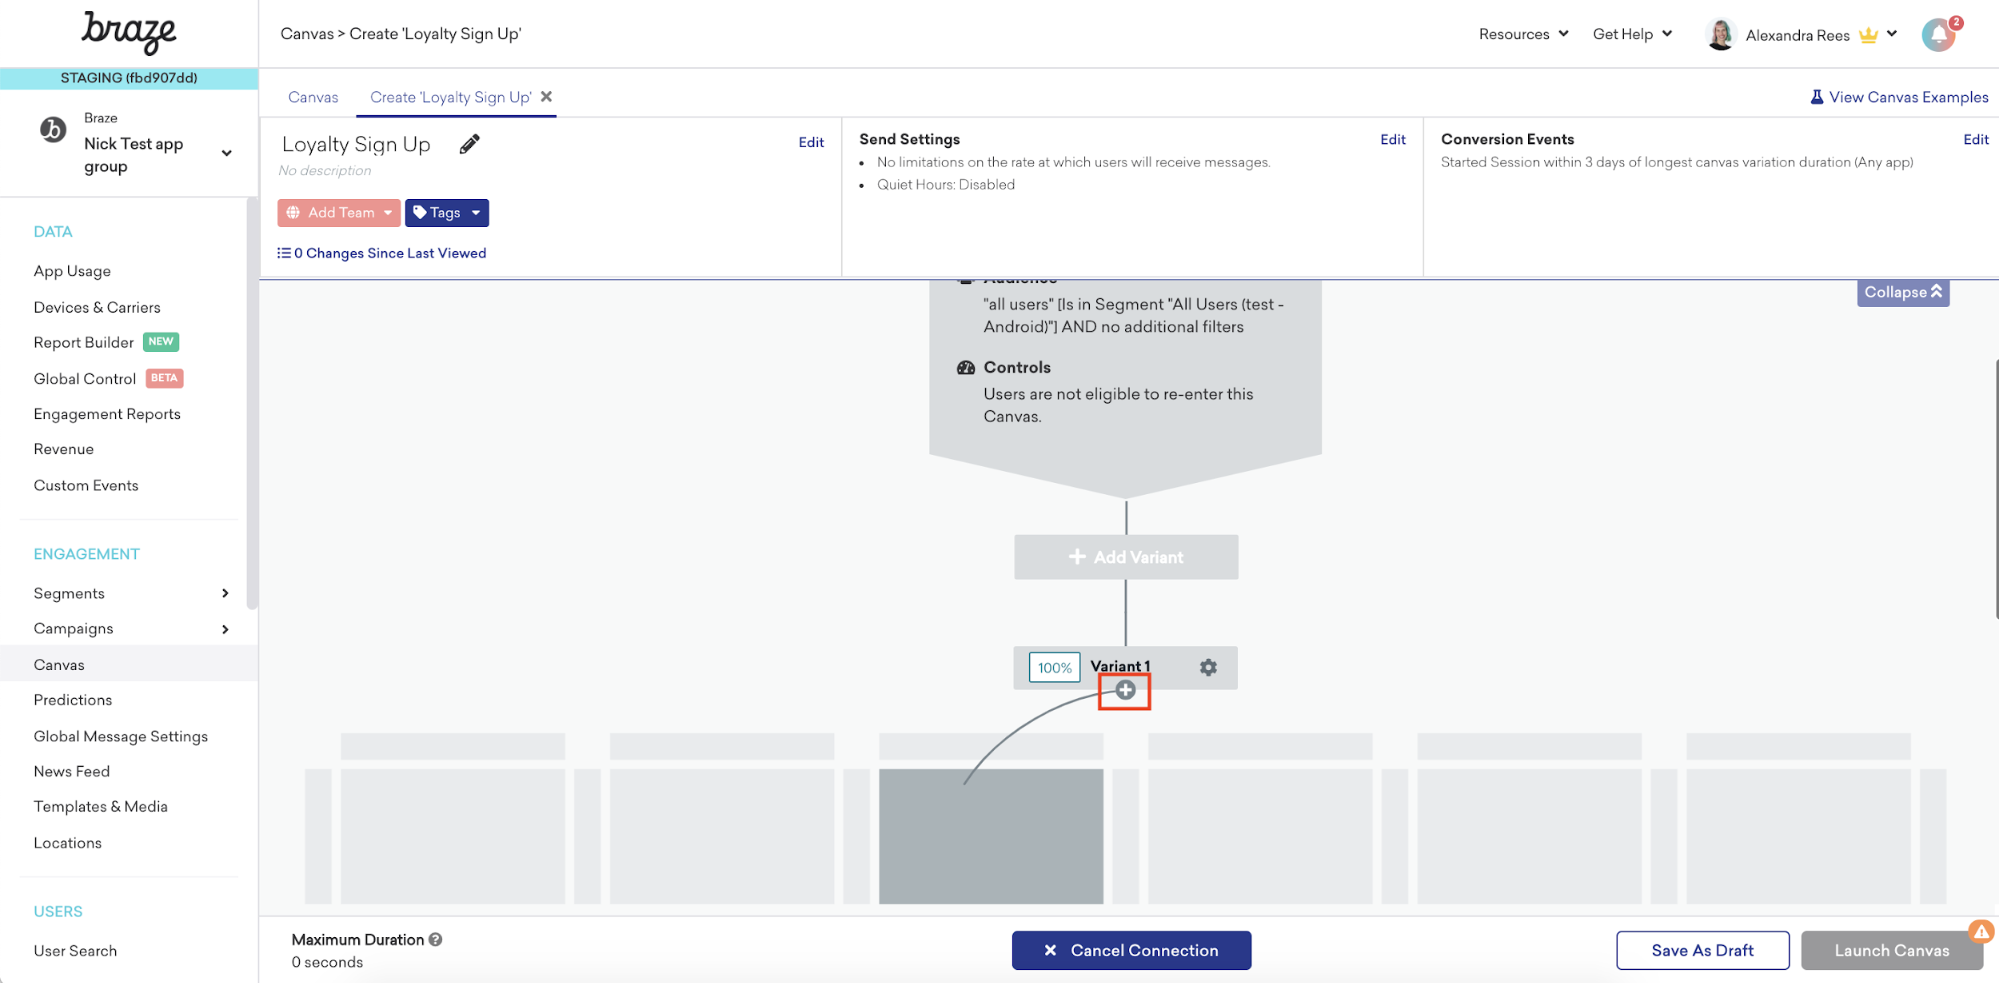1999x983 pixels.
Task: Close the Create 'Loyalty Sign Up' tab
Action: (x=546, y=97)
